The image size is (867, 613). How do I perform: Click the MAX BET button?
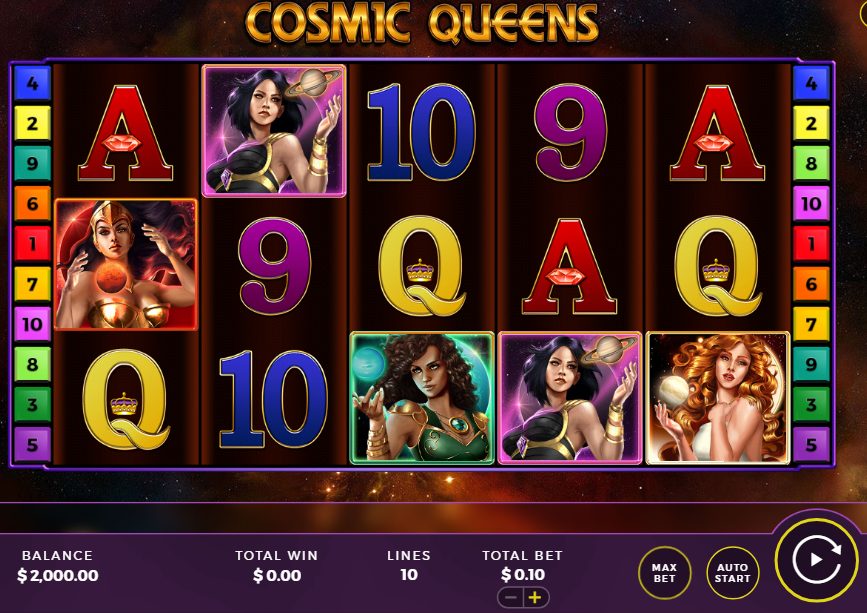tap(664, 573)
